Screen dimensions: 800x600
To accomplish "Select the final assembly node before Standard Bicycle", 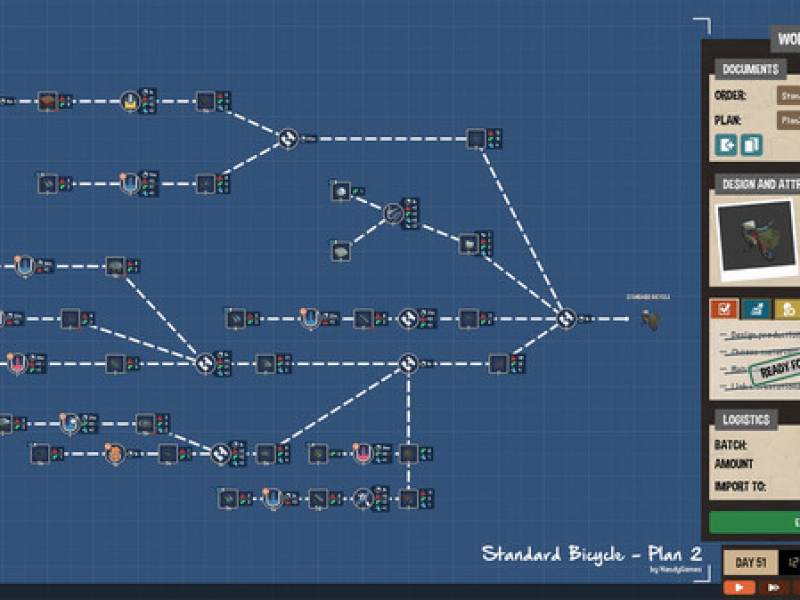I will pos(566,319).
